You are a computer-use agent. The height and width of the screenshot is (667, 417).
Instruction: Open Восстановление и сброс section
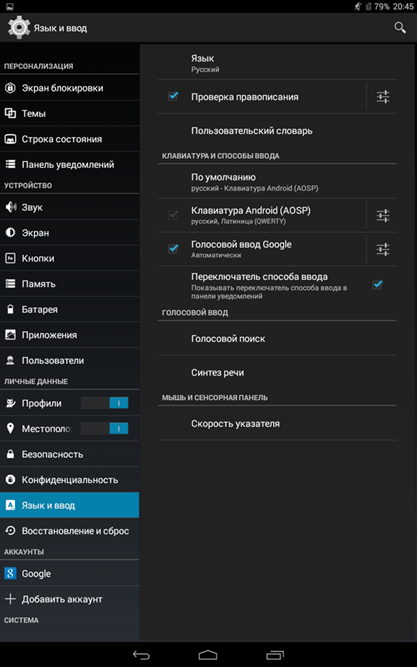point(70,531)
